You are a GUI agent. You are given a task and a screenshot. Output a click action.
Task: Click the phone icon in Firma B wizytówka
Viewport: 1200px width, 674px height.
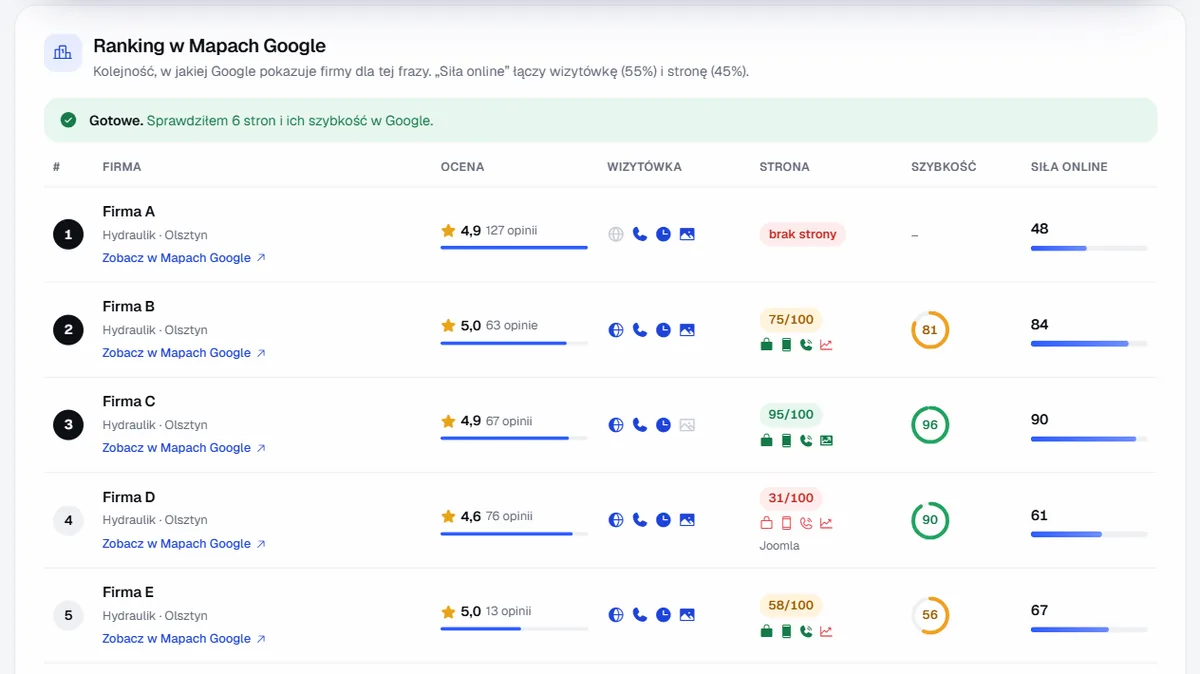(640, 330)
